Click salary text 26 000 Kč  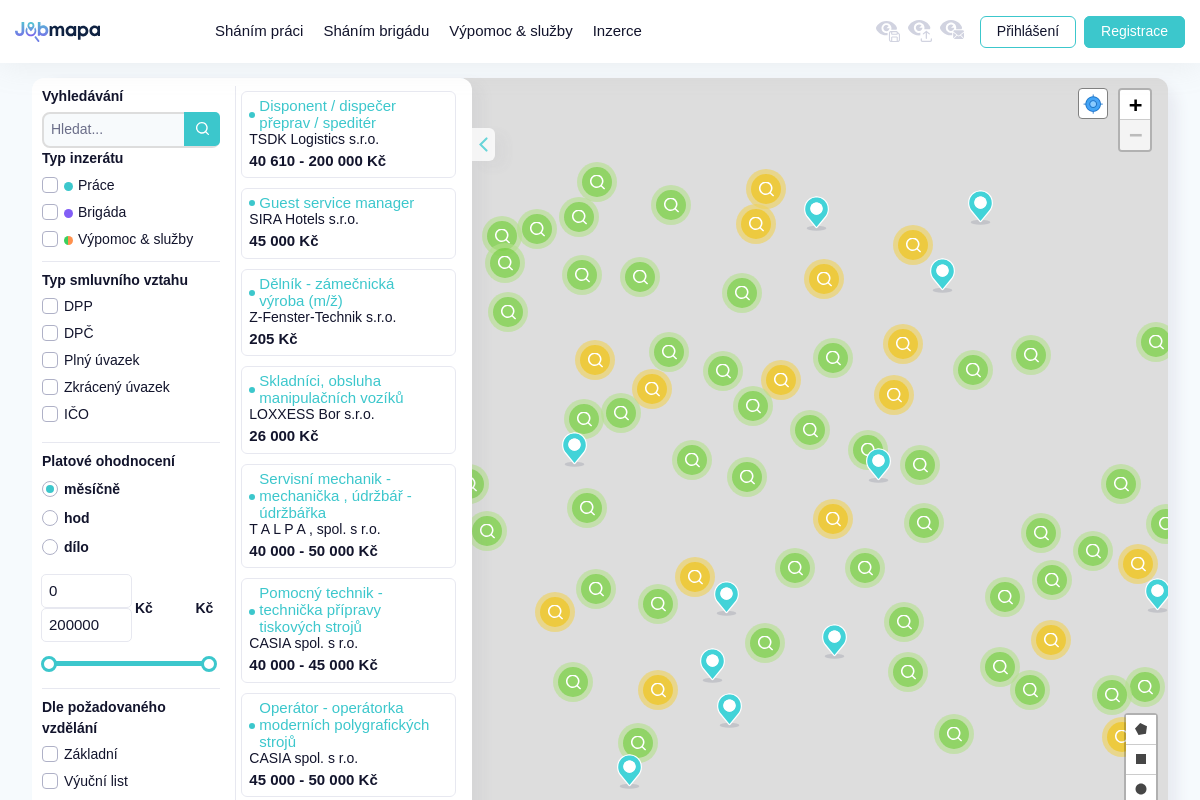click(284, 436)
